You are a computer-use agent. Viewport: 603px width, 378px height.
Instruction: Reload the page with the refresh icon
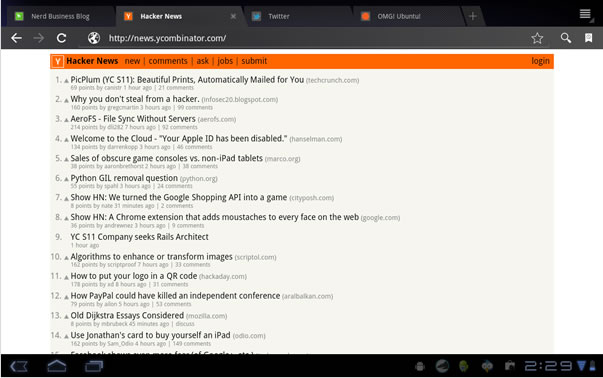62,38
